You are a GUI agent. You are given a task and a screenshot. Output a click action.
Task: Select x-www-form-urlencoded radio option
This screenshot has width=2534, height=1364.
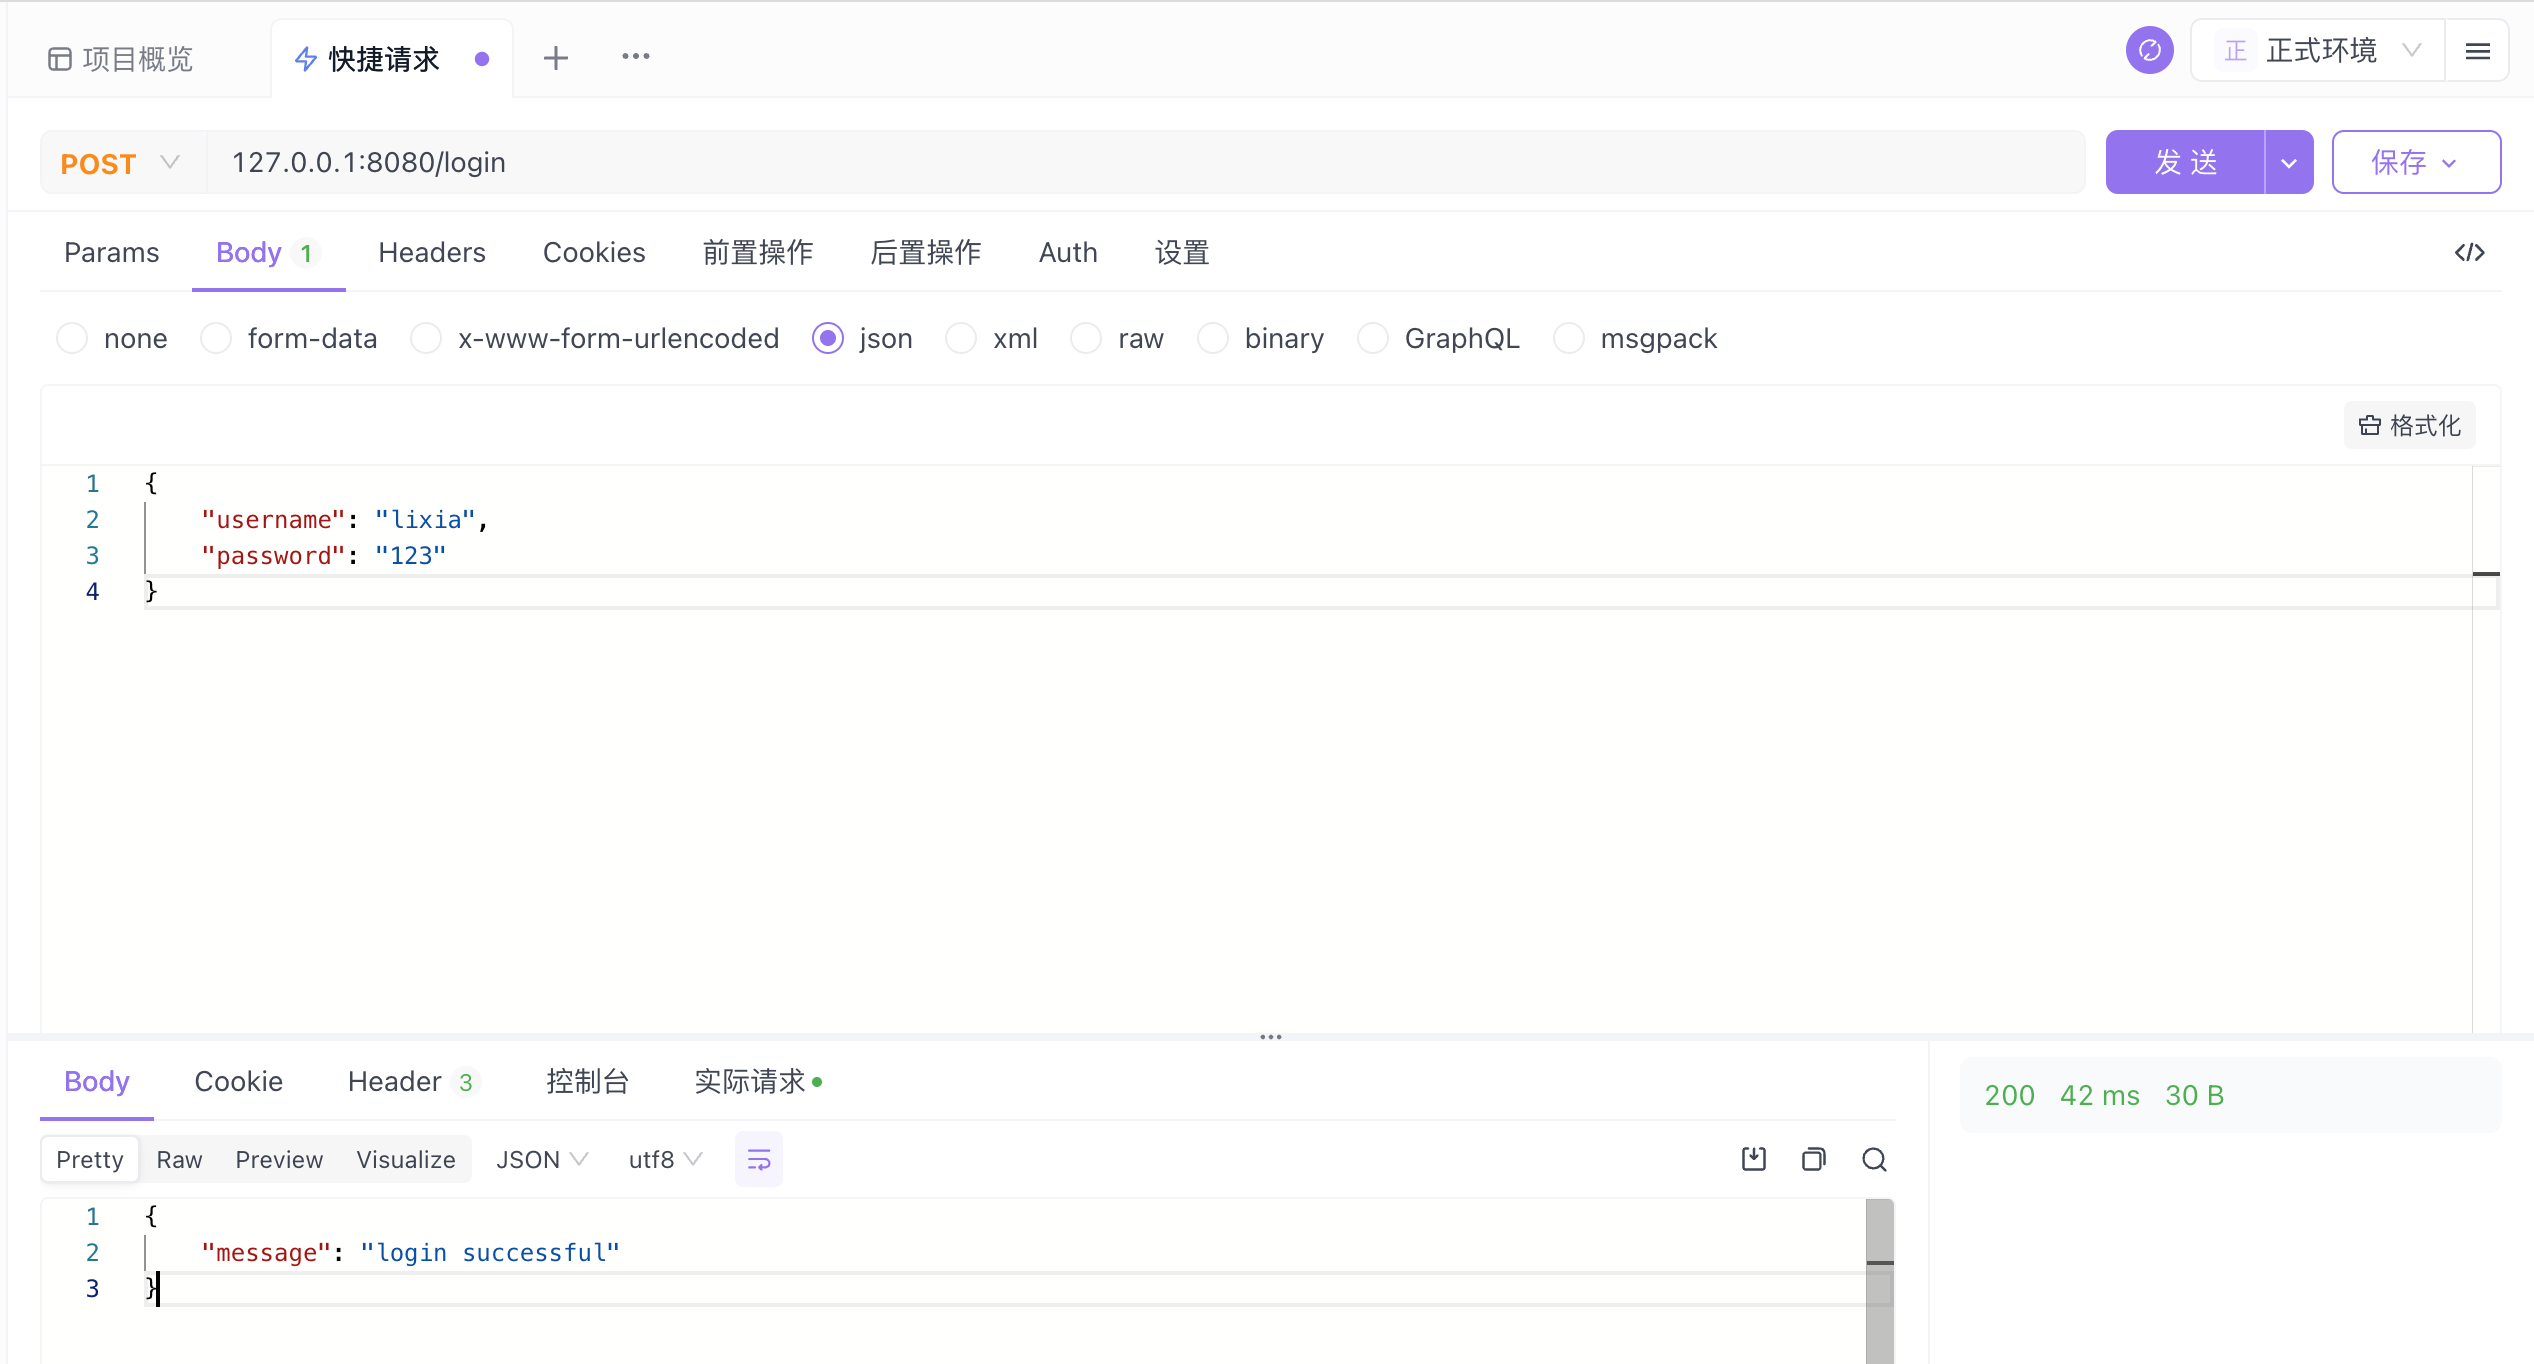click(427, 339)
